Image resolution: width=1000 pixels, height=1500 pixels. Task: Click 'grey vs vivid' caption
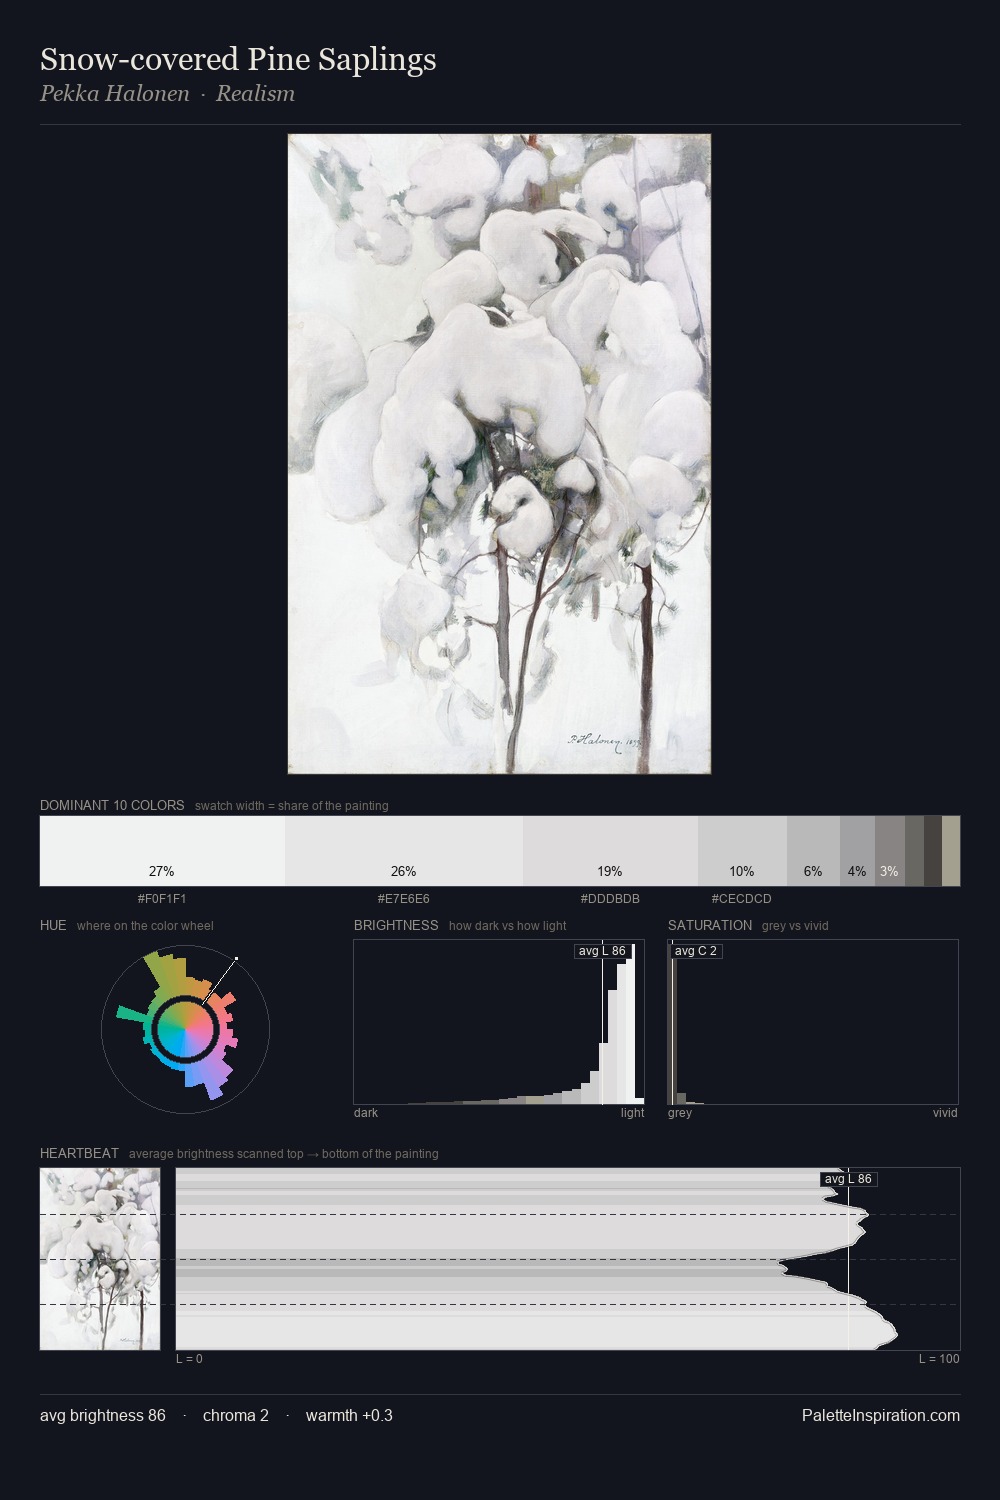pyautogui.click(x=795, y=926)
